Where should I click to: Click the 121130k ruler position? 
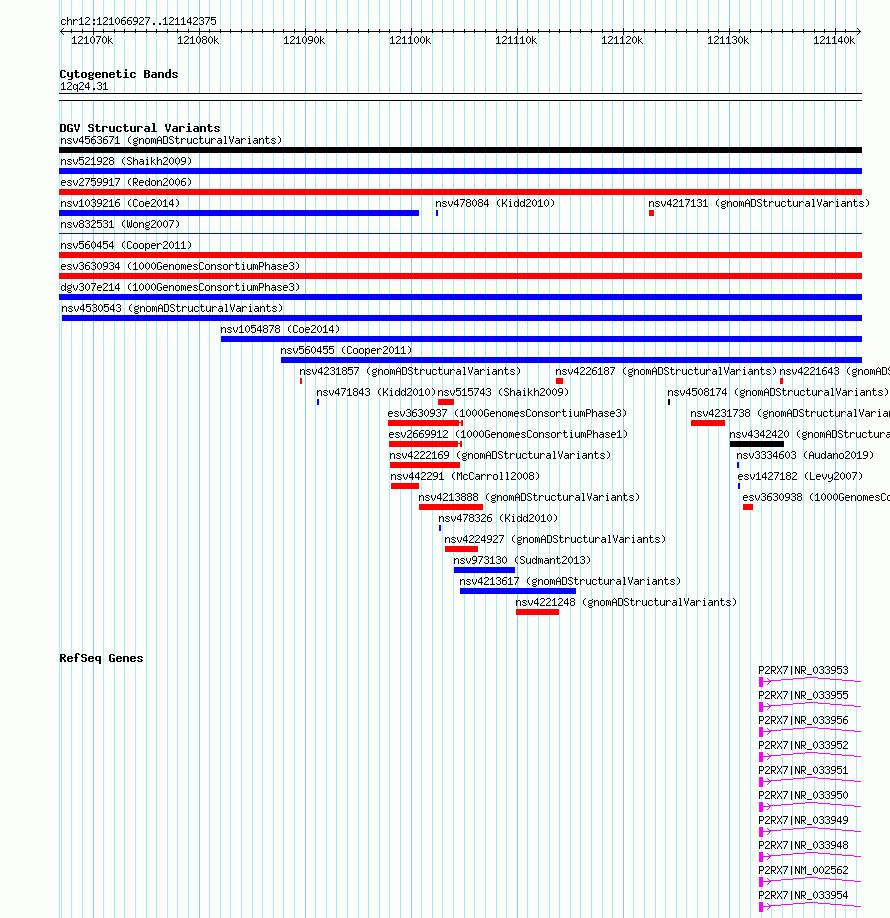pyautogui.click(x=728, y=40)
